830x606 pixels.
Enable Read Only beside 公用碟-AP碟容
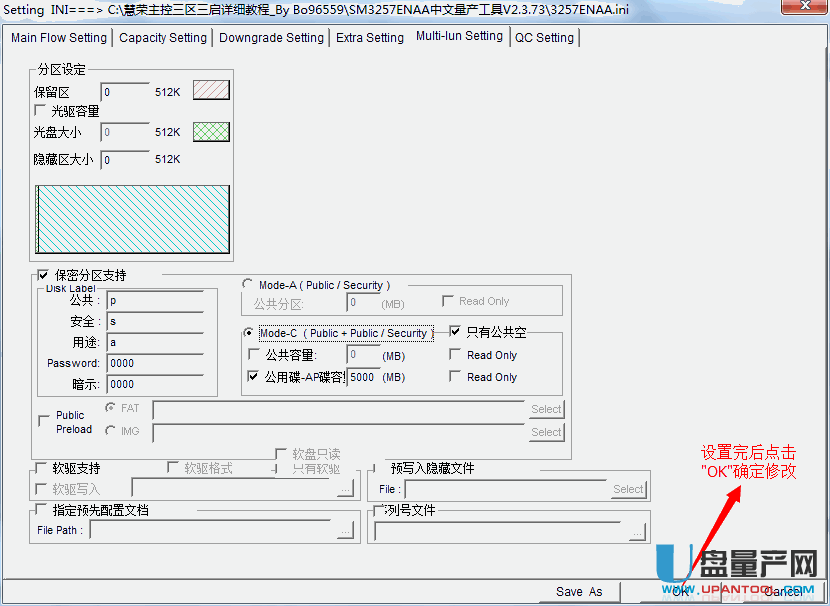pos(456,377)
